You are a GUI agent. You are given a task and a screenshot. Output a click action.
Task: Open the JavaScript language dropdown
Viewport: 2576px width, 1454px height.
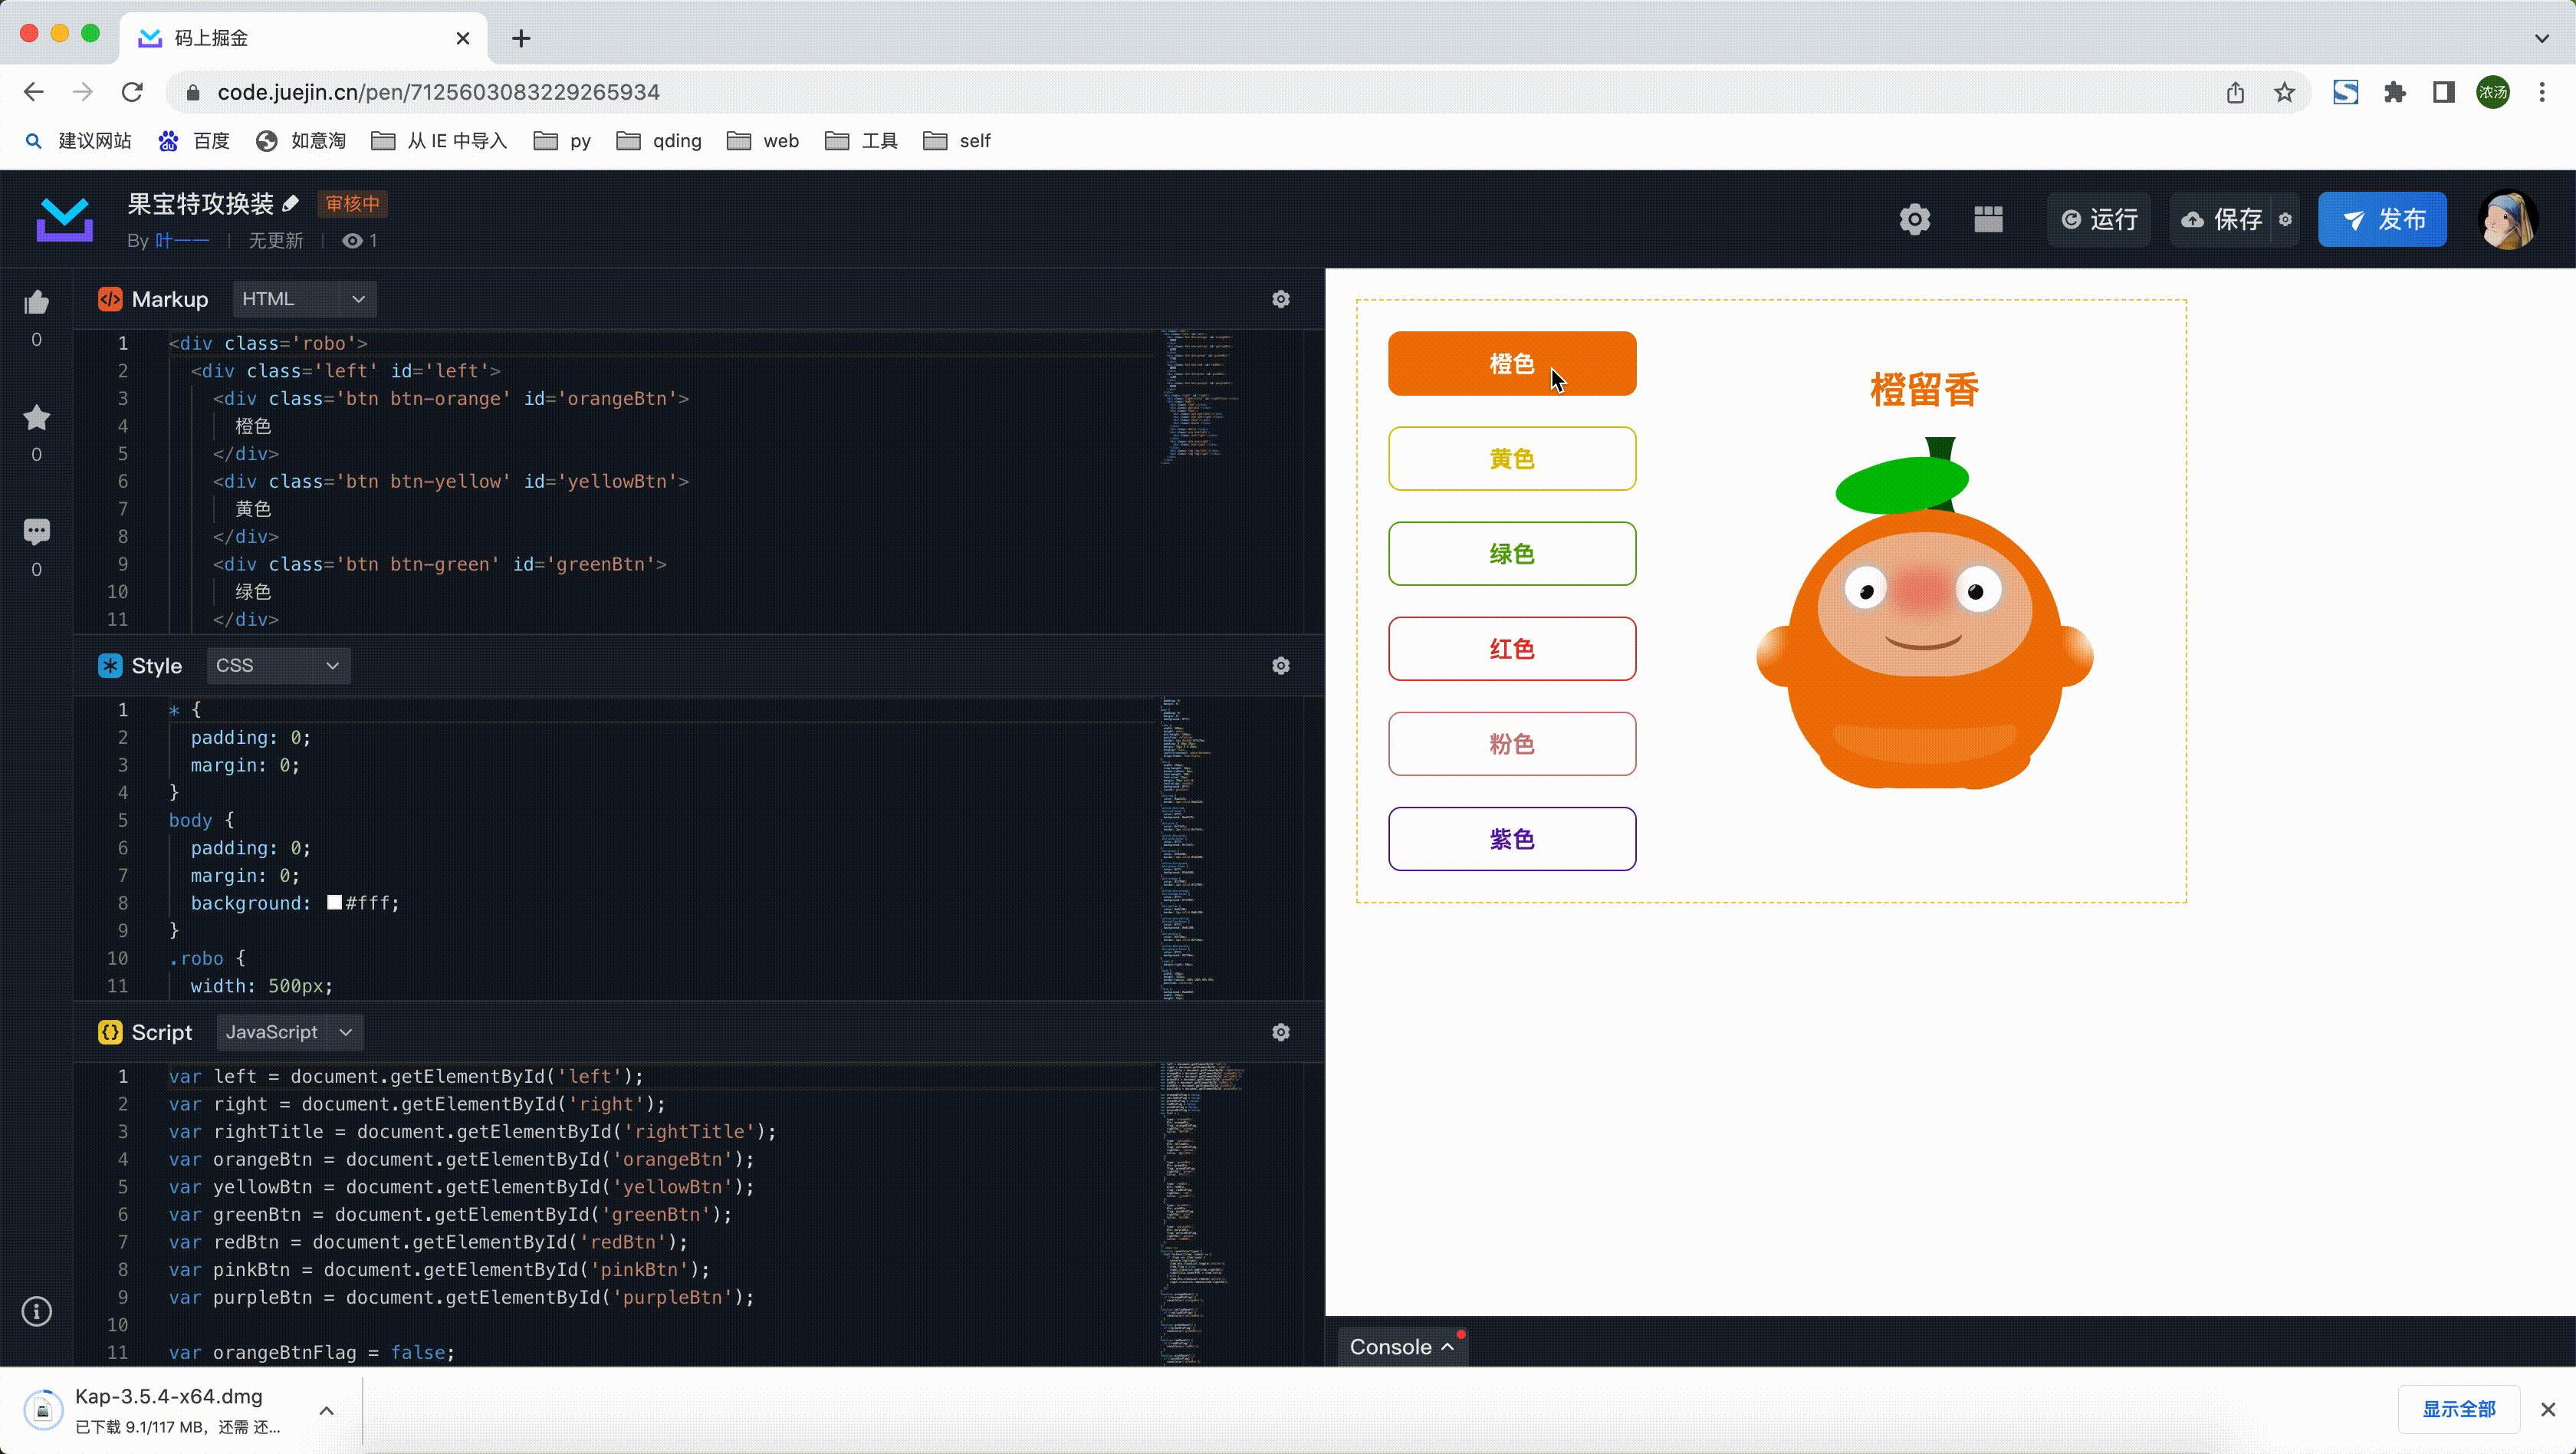pyautogui.click(x=289, y=1032)
